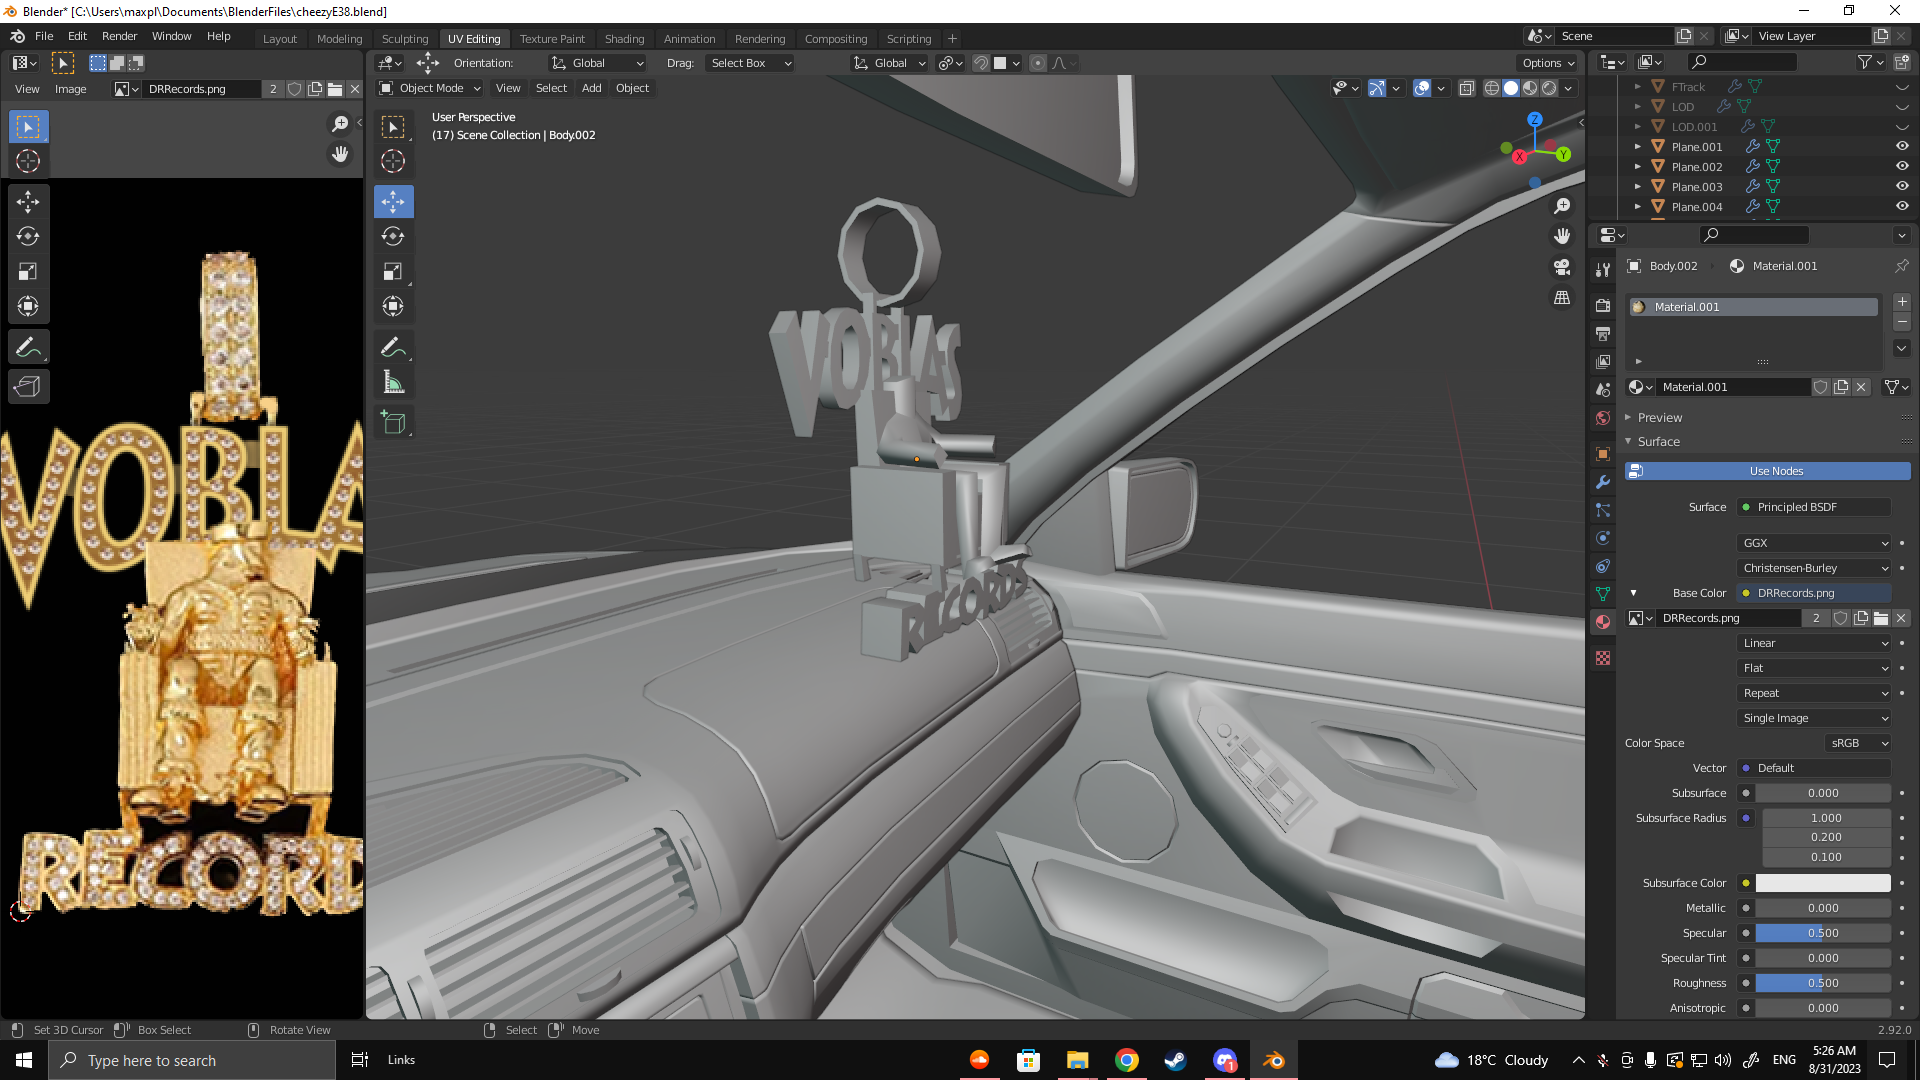
Task: Open Steam from the taskbar
Action: [1176, 1060]
